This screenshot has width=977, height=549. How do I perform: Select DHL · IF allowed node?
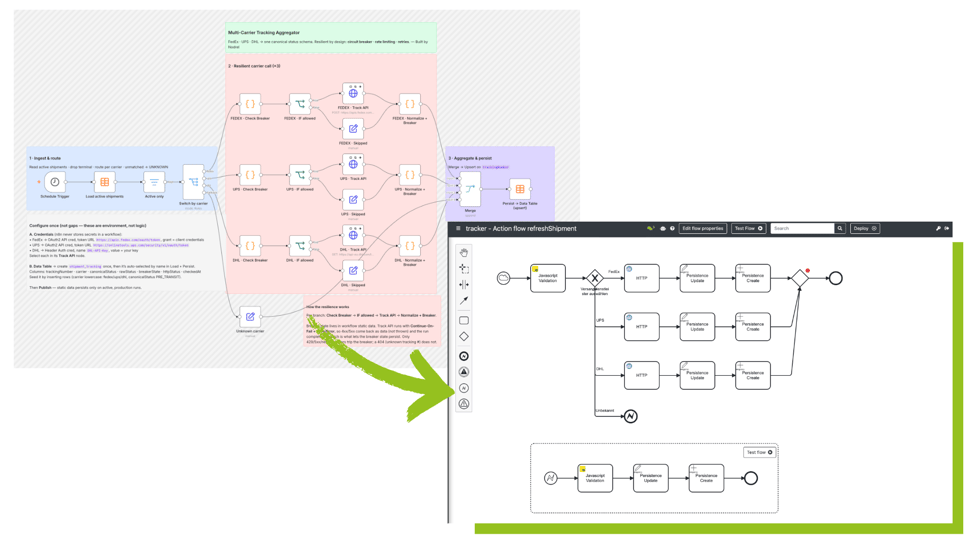click(300, 246)
